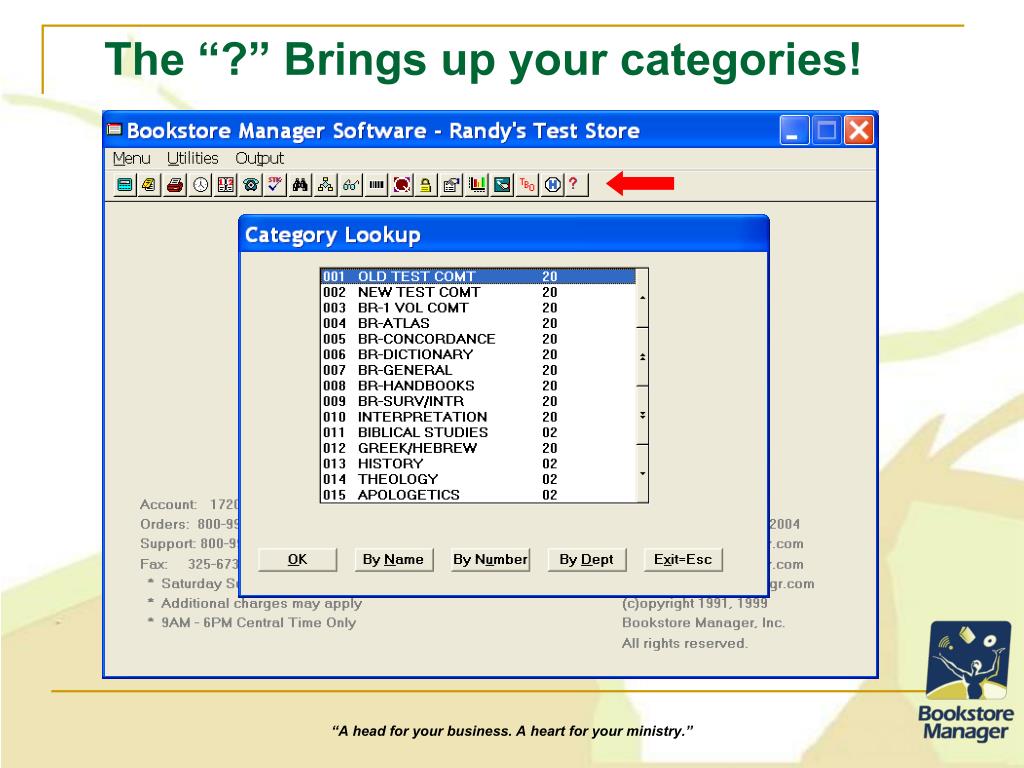Click the clock icon in toolbar

click(200, 185)
